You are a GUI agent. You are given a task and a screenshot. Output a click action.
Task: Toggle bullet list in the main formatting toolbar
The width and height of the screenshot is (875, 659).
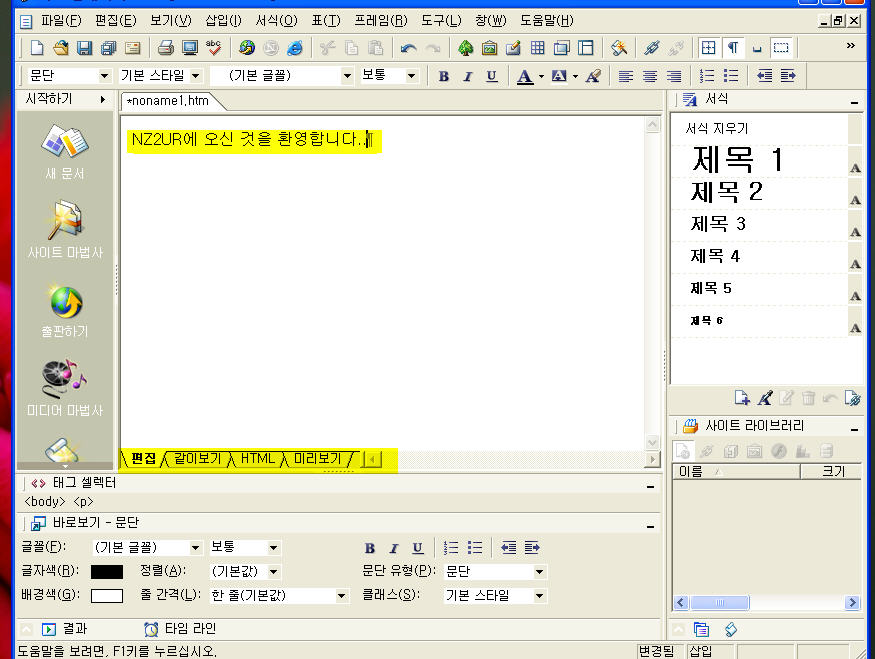pyautogui.click(x=731, y=76)
